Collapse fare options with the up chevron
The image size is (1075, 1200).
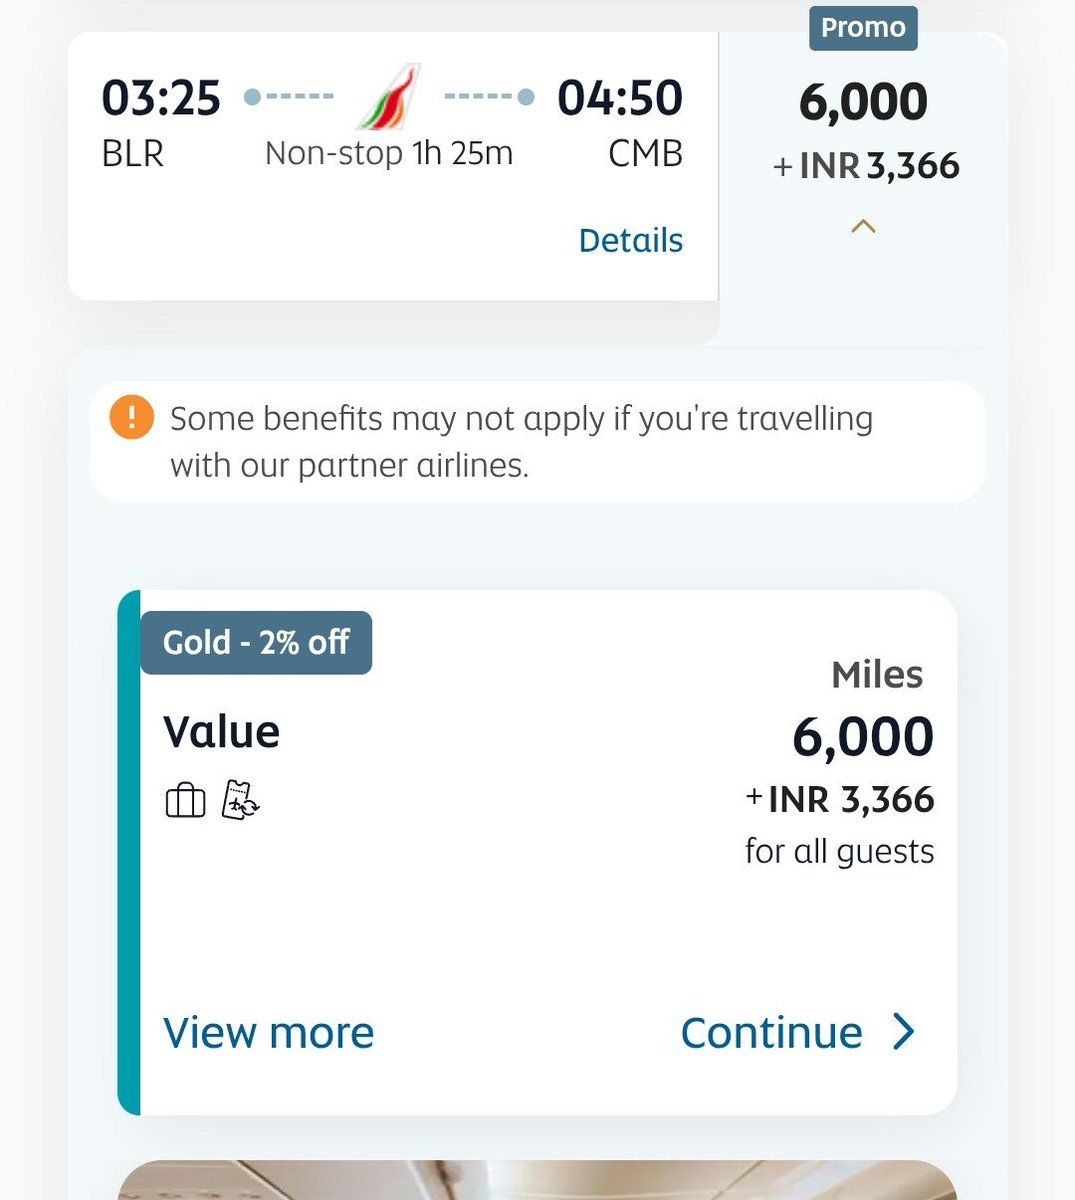(863, 227)
